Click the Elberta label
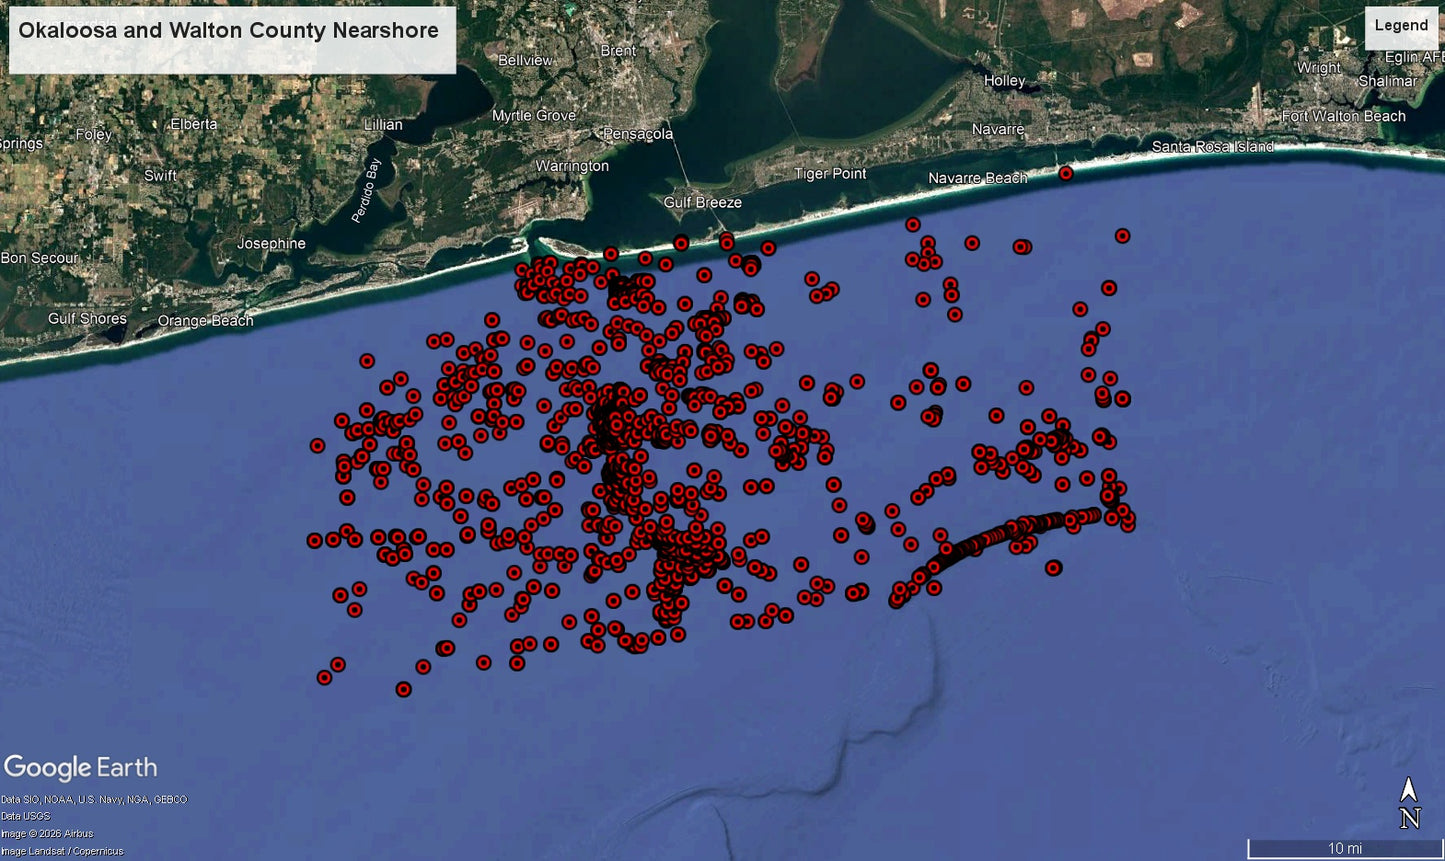This screenshot has height=861, width=1445. (x=194, y=124)
